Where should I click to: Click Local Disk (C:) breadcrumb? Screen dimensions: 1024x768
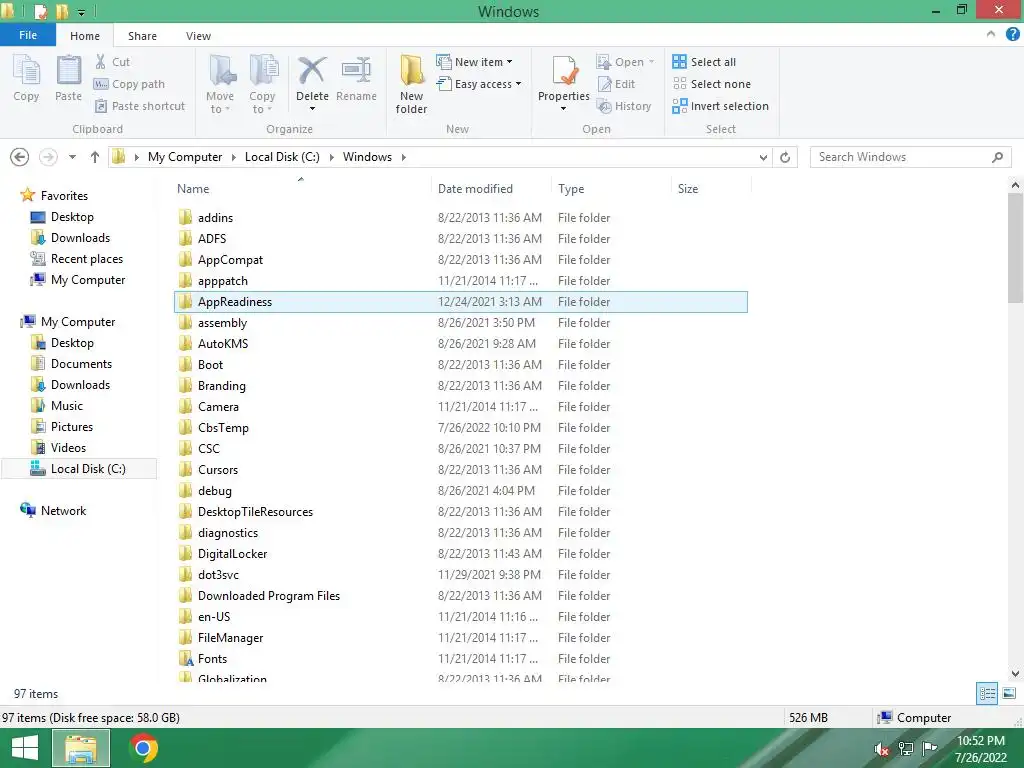pos(282,157)
